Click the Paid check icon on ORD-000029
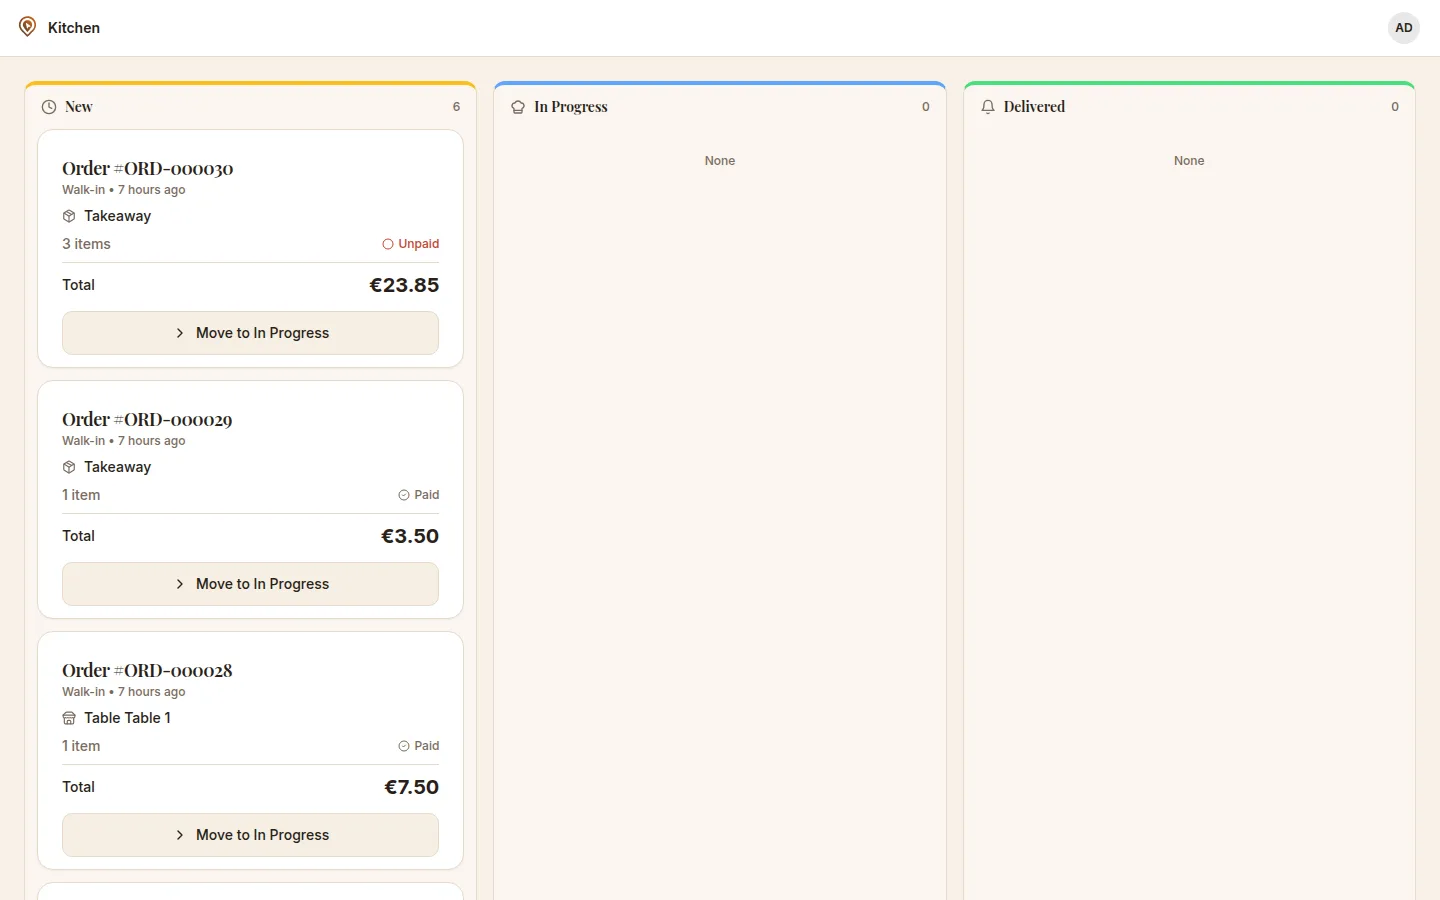This screenshot has width=1440, height=900. pyautogui.click(x=404, y=495)
